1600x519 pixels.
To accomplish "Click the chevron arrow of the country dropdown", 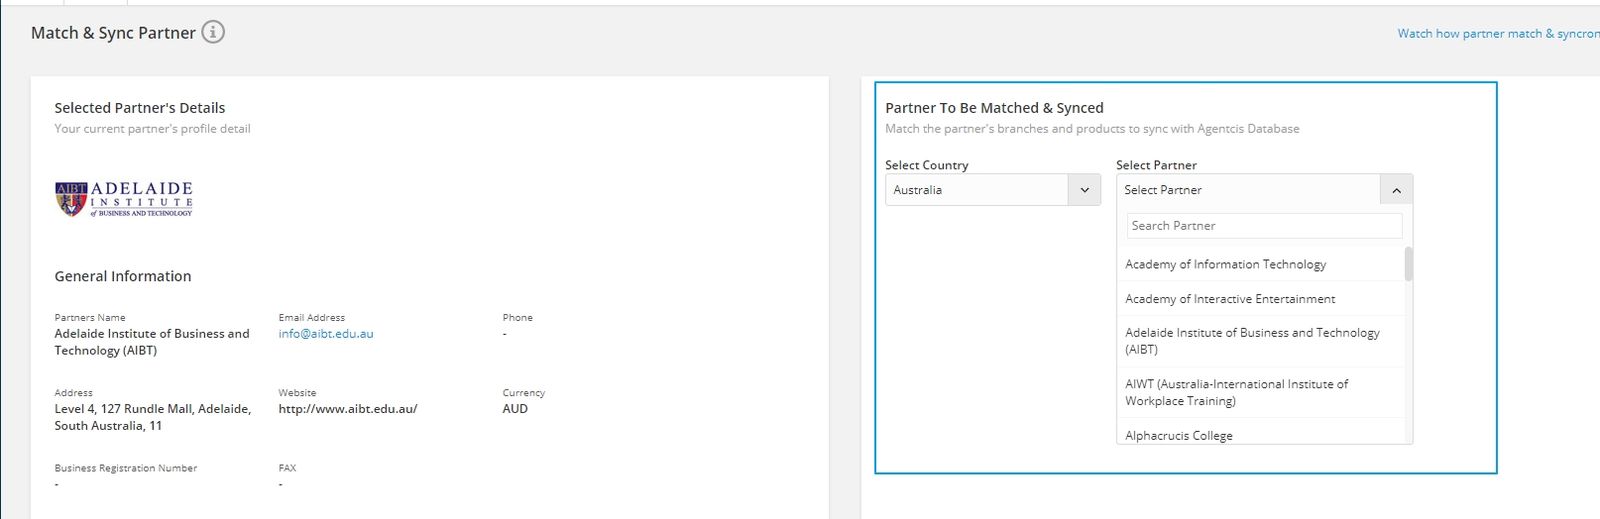I will [1085, 190].
